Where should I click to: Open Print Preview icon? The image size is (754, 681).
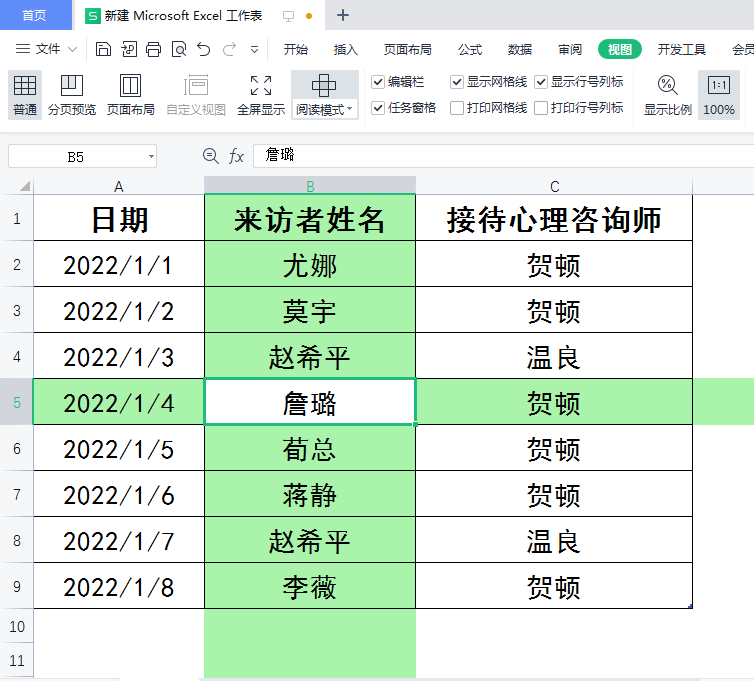(179, 49)
